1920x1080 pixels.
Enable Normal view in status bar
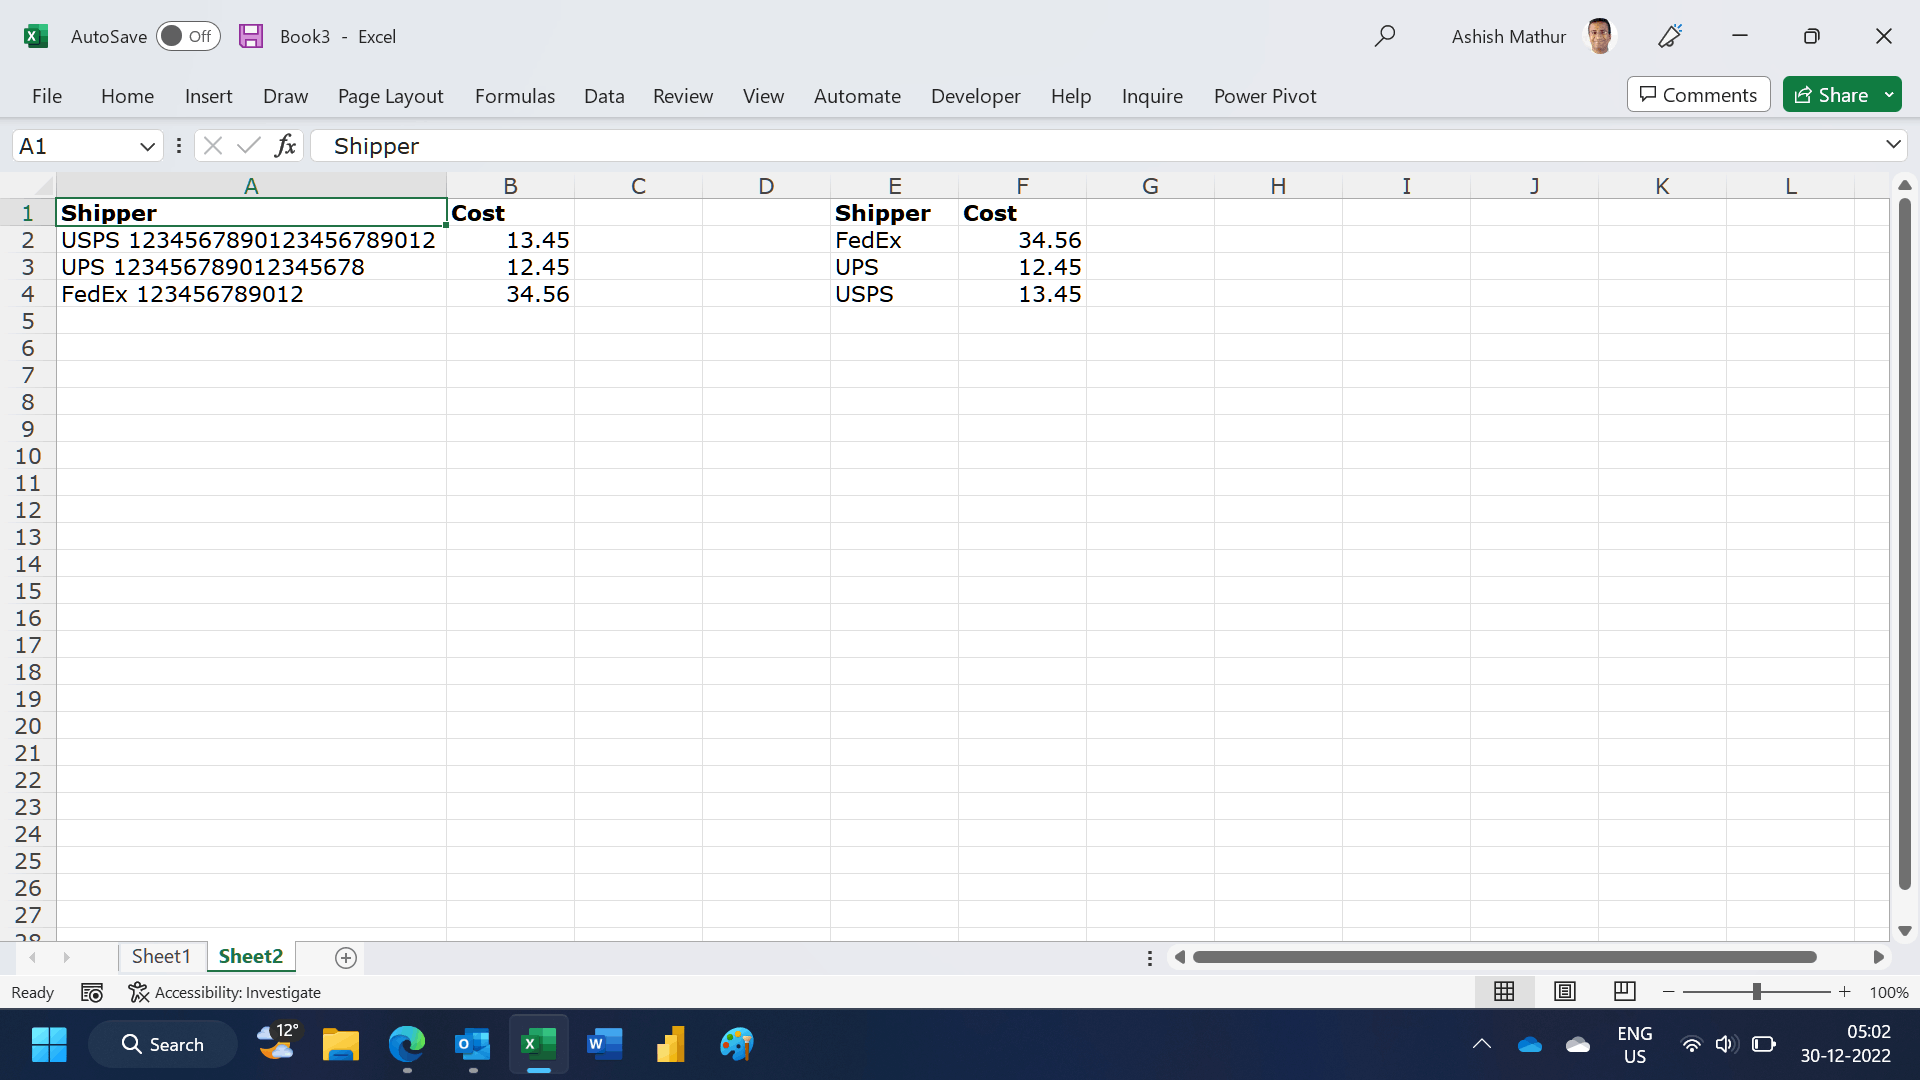point(1504,991)
